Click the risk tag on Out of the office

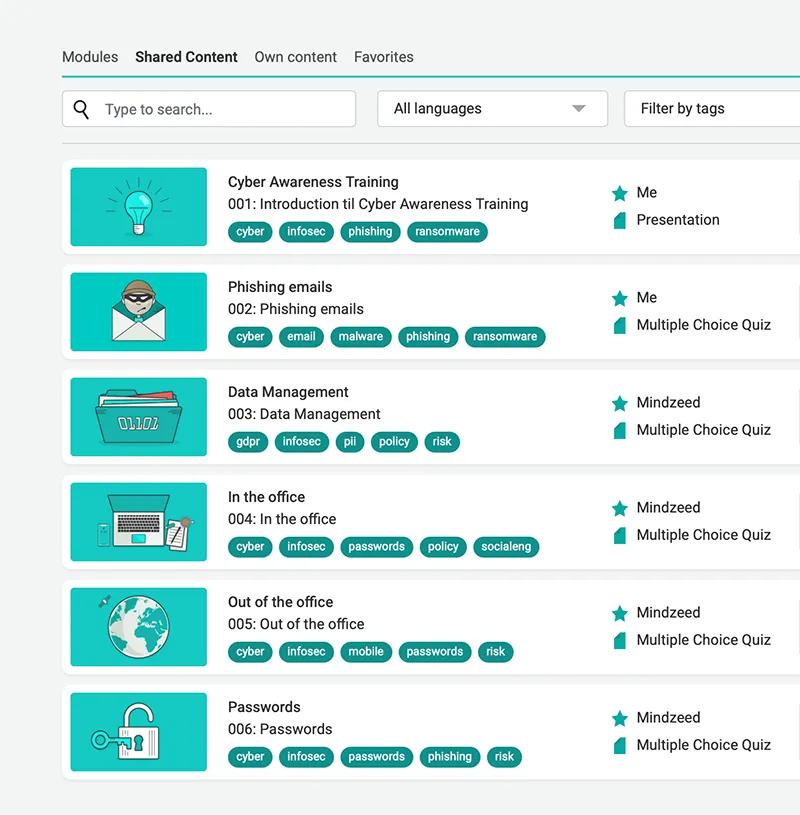tap(495, 651)
